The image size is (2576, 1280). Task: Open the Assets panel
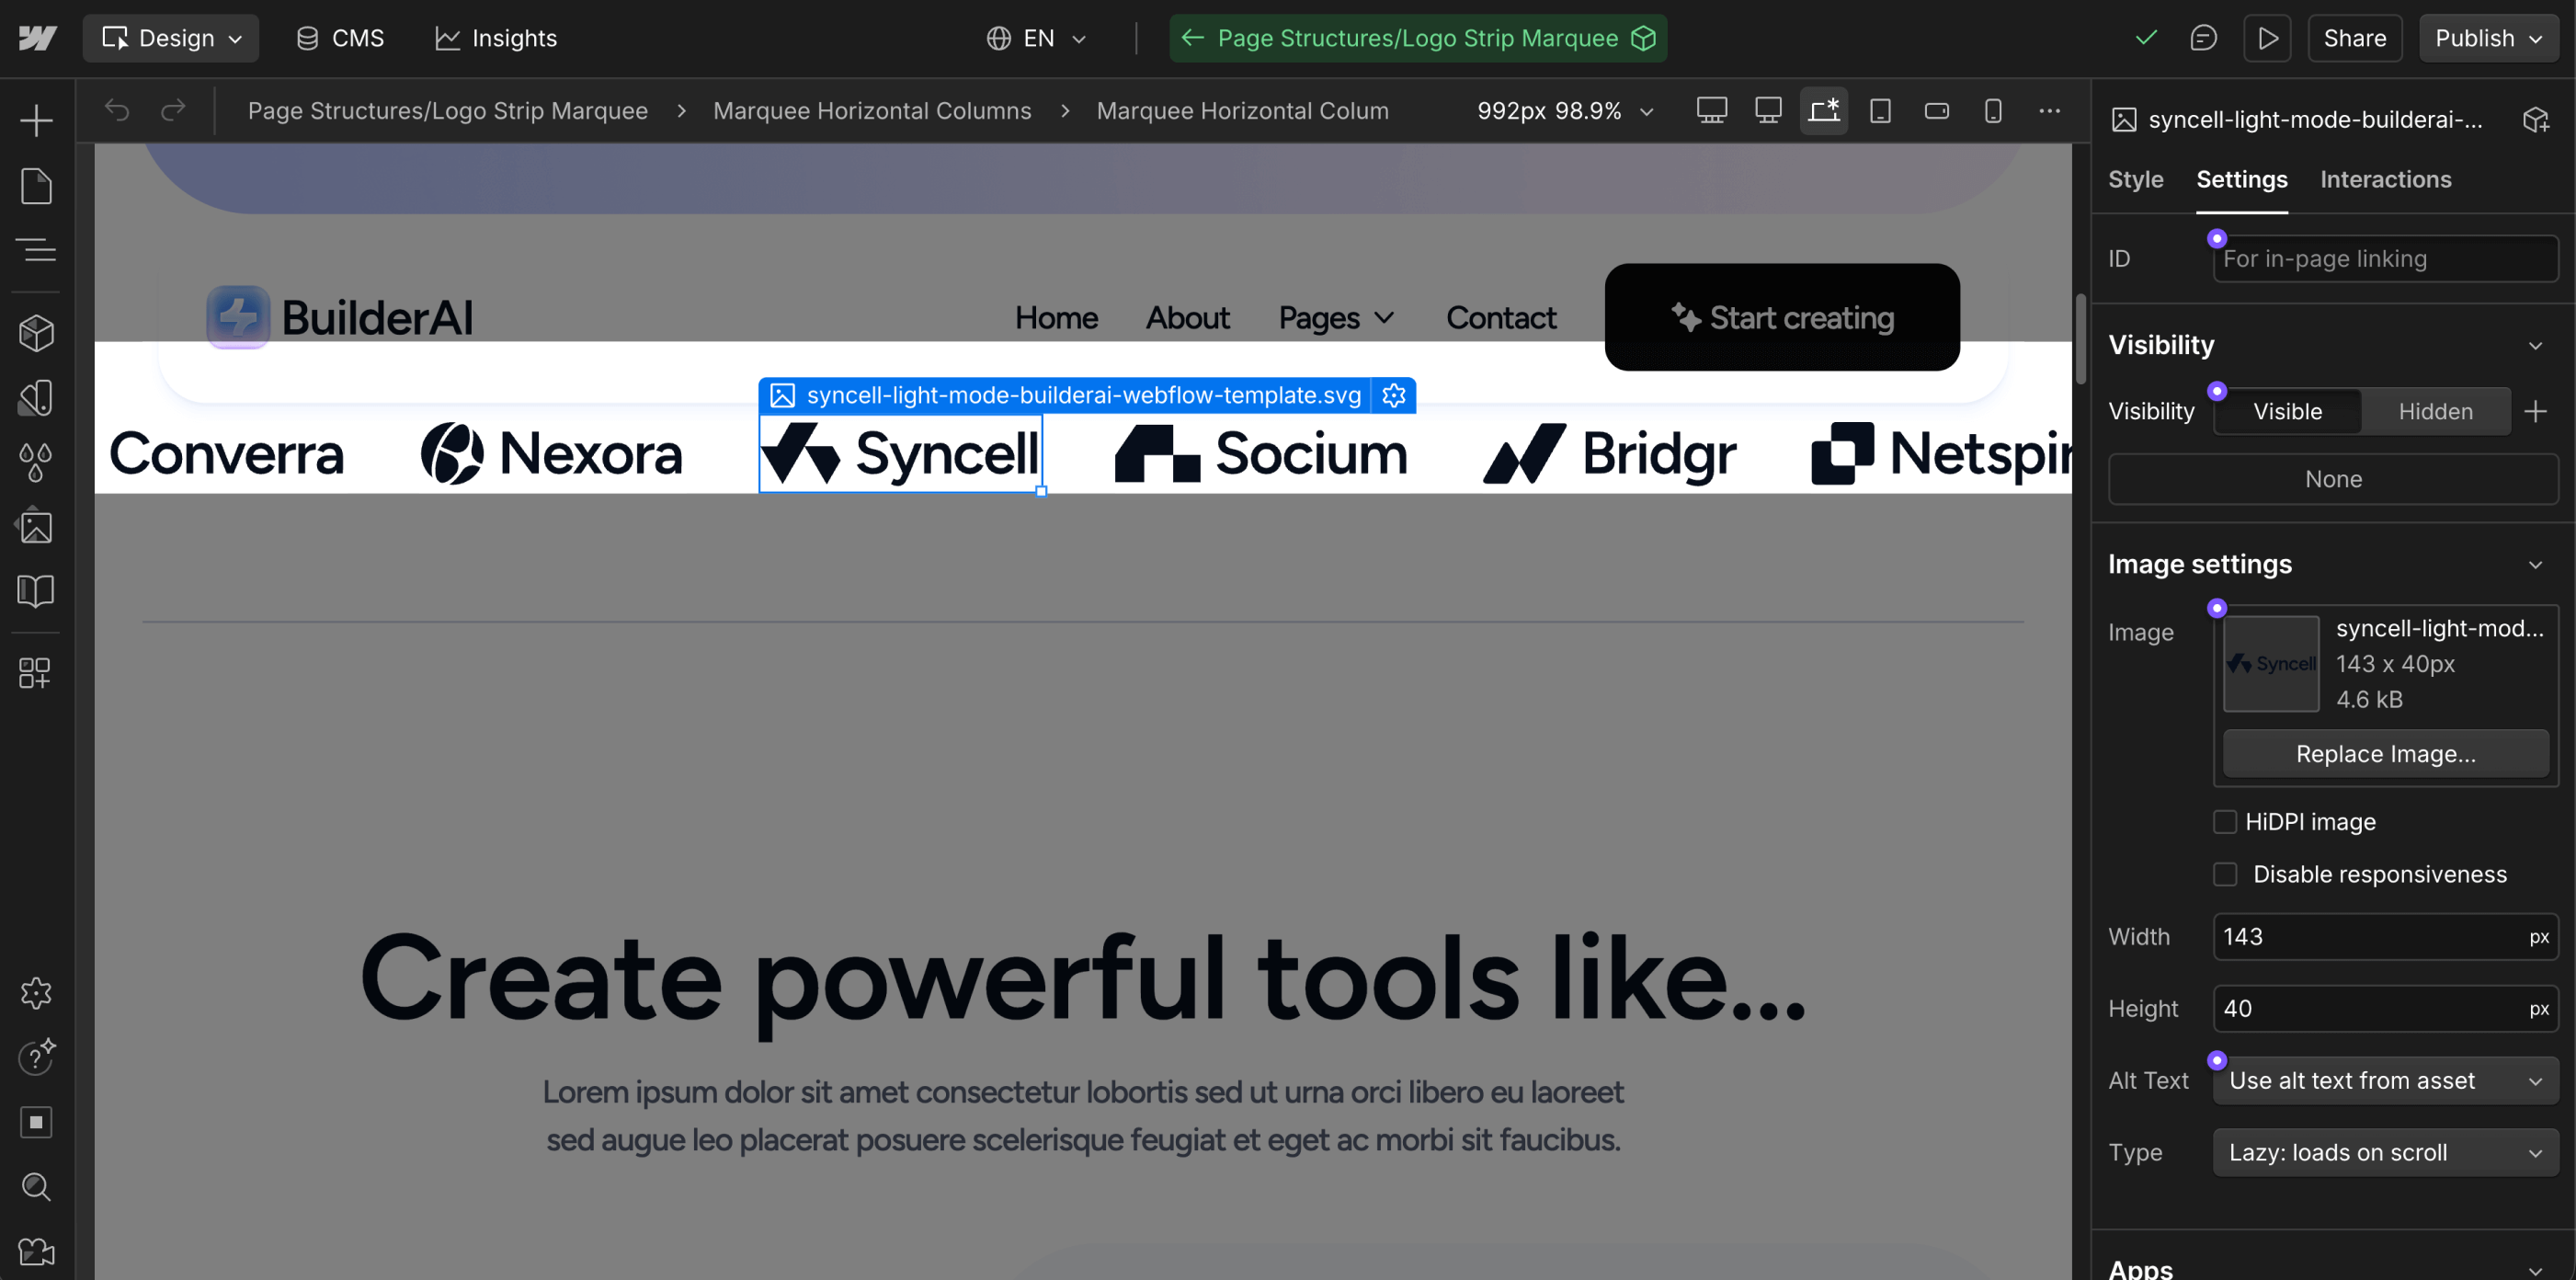36,526
